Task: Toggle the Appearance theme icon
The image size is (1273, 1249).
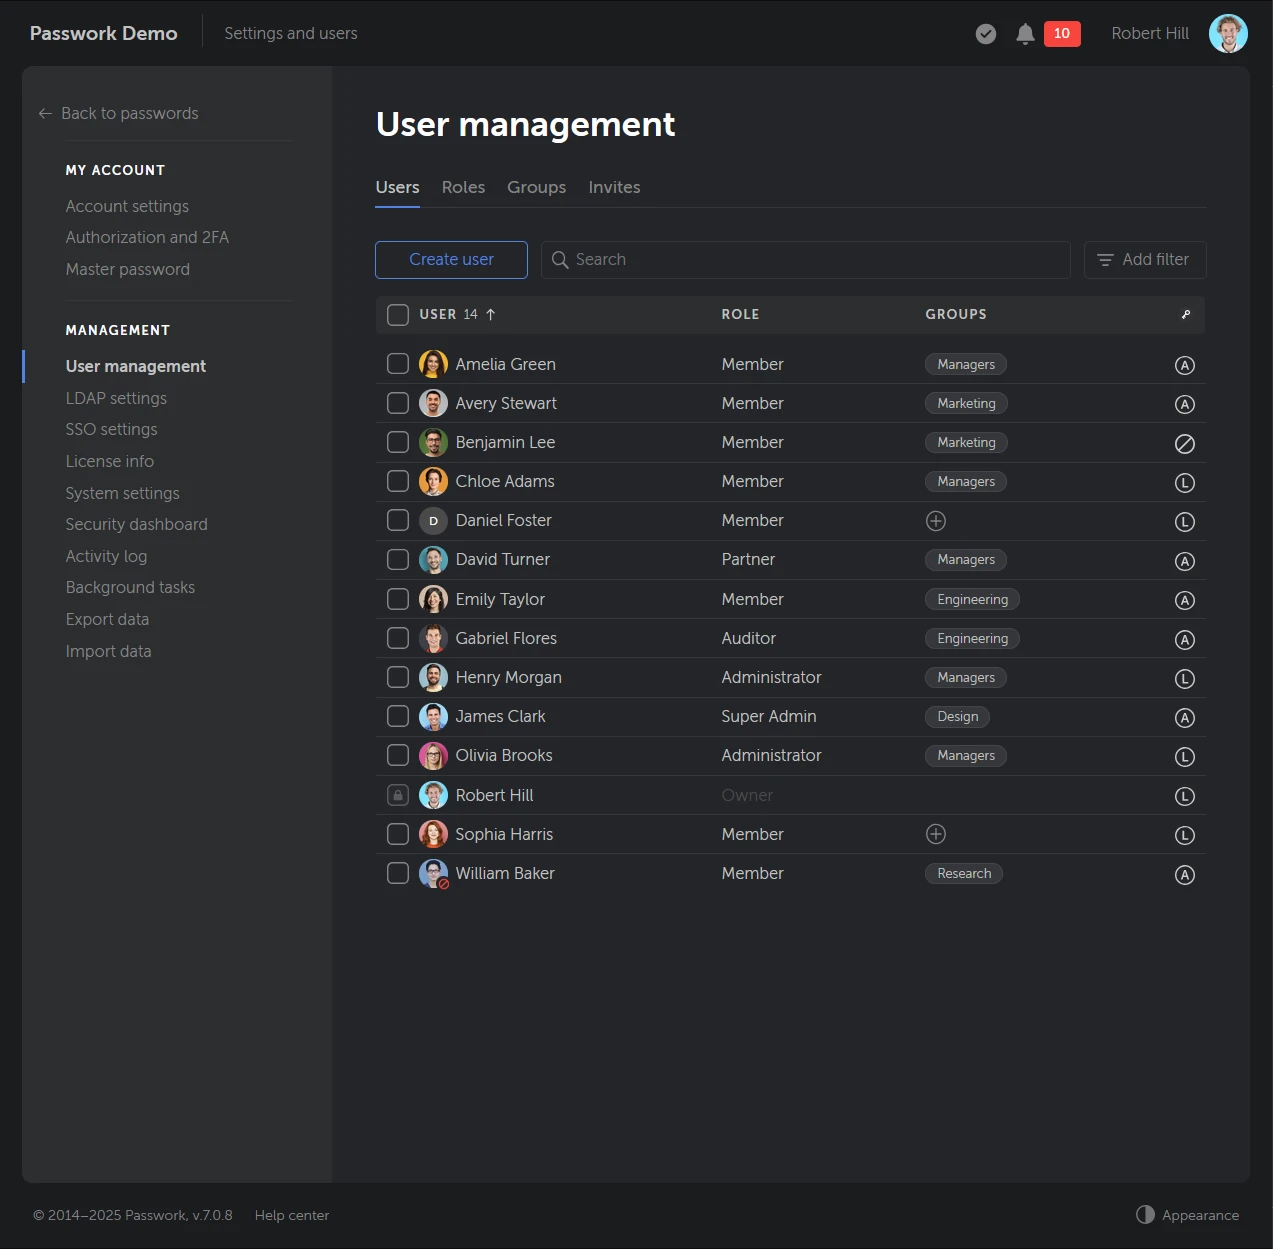Action: point(1145,1214)
